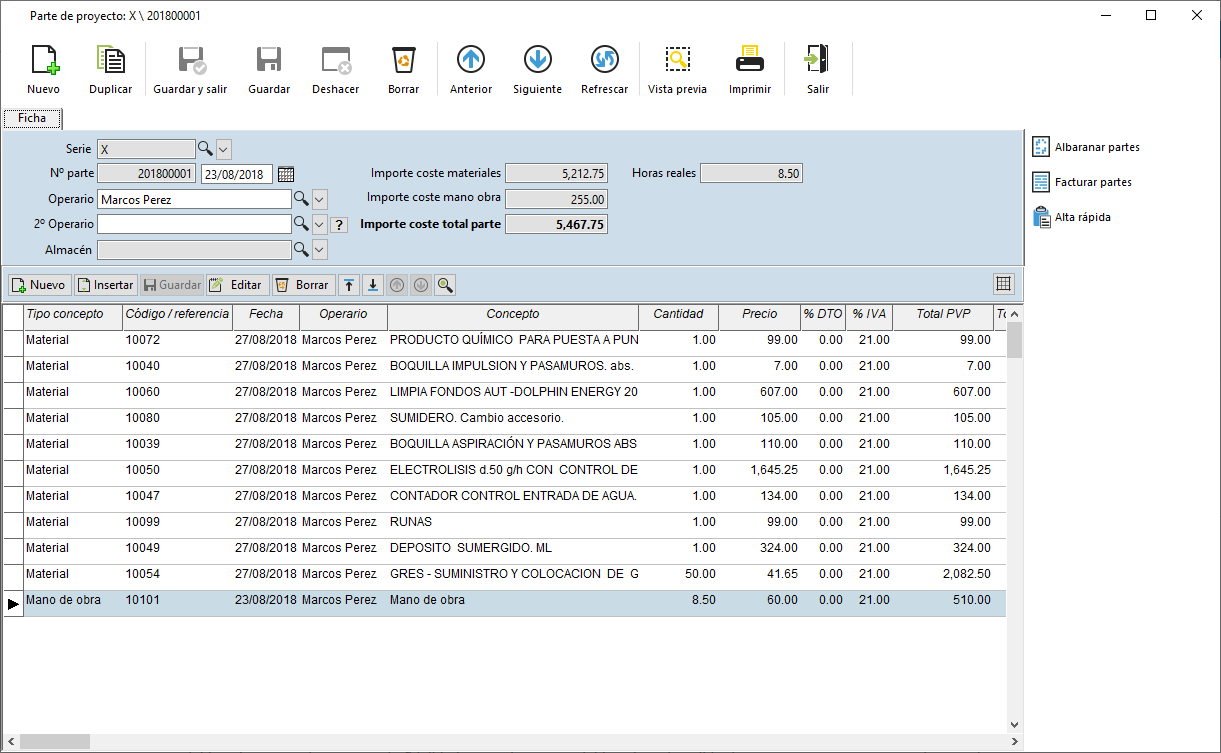Click the Guardar floppy icon in top toolbar
This screenshot has width=1221, height=753.
tap(268, 60)
